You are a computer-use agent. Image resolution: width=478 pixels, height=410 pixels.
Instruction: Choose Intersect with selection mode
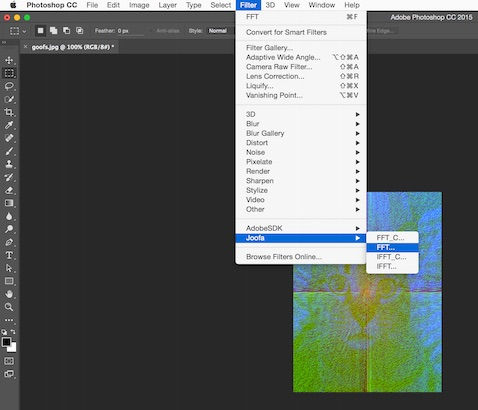click(80, 31)
